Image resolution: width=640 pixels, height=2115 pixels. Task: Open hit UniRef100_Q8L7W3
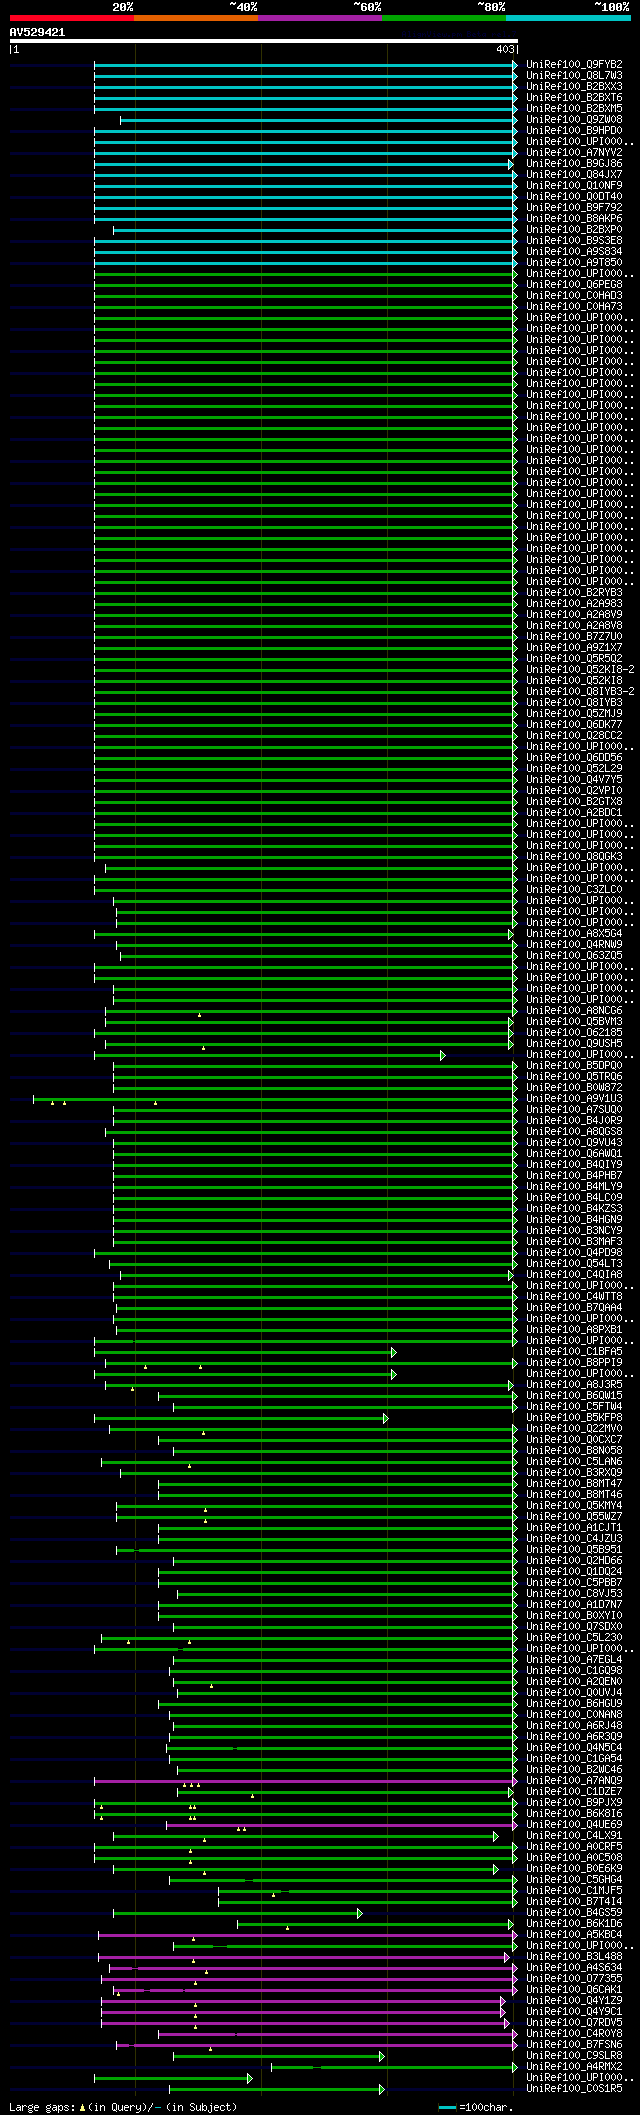(574, 75)
